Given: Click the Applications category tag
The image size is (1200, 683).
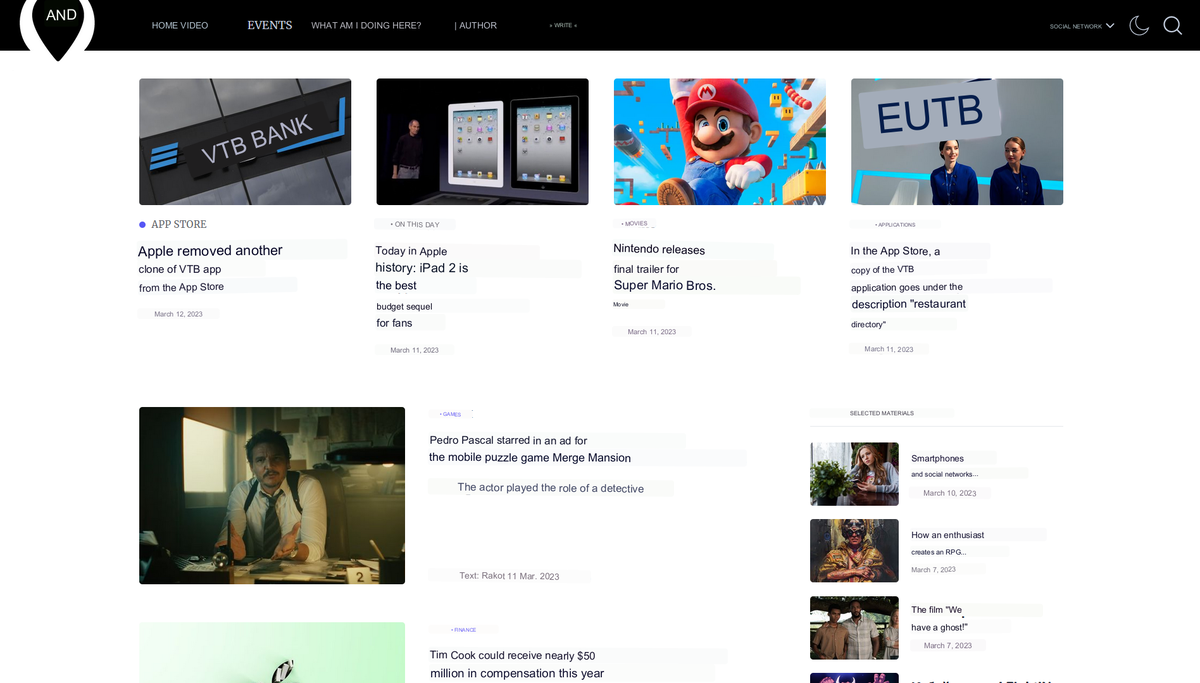Looking at the screenshot, I should point(894,225).
